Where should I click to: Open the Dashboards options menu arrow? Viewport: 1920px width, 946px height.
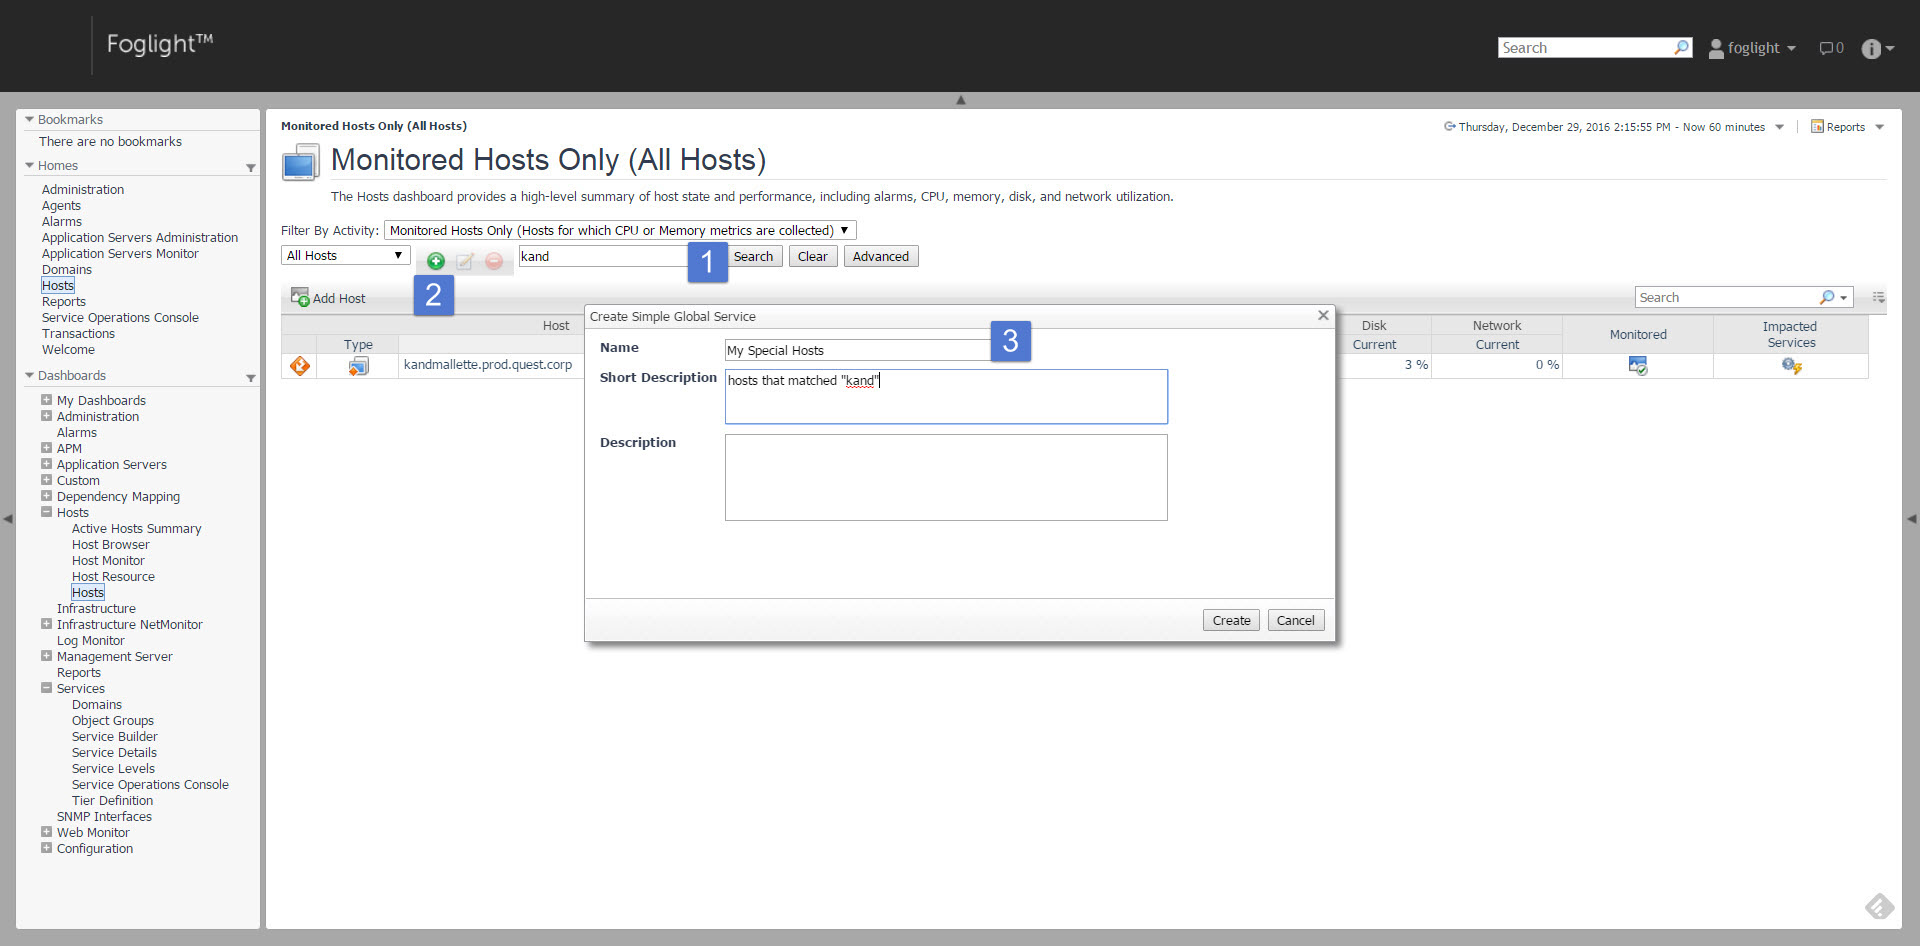coord(250,378)
